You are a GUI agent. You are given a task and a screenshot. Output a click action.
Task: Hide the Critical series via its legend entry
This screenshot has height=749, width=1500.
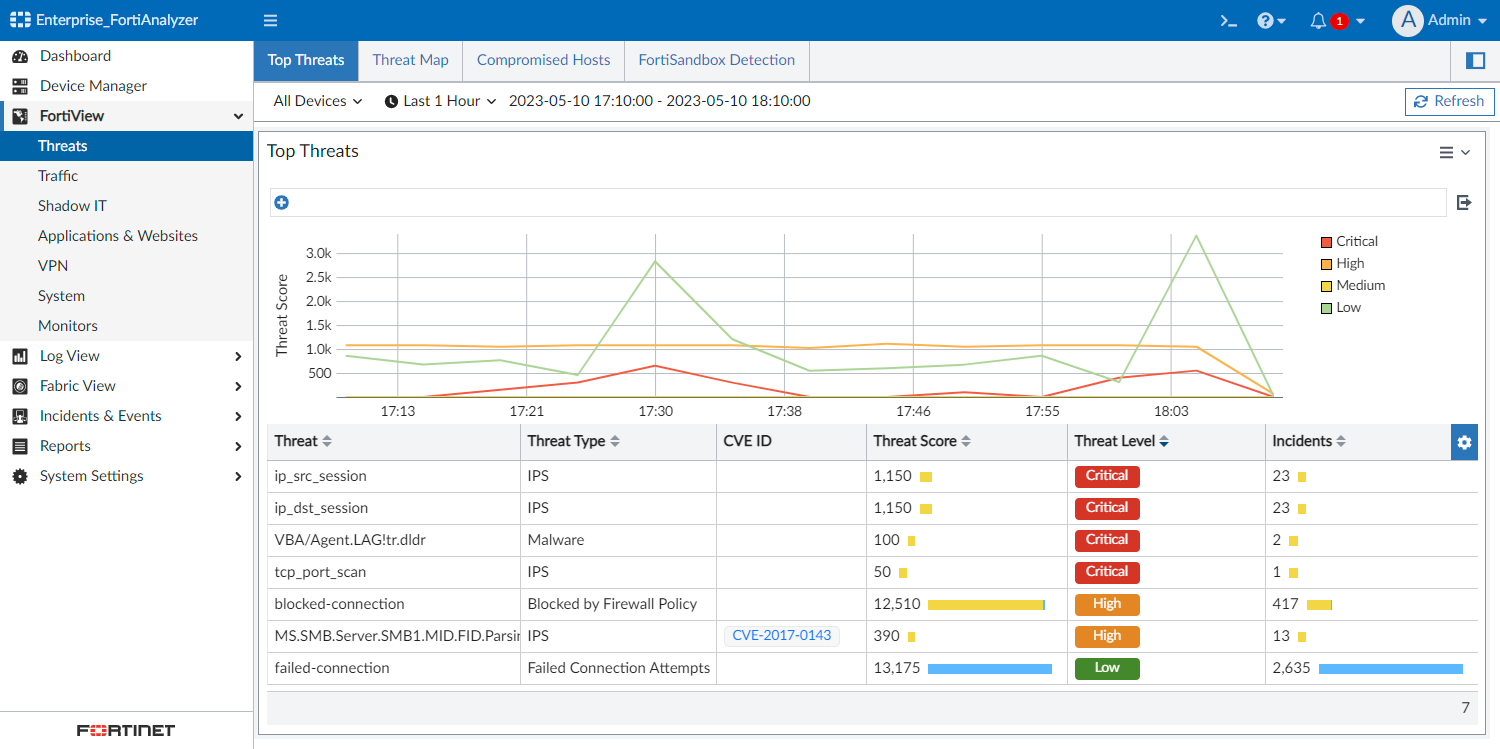coord(1352,241)
